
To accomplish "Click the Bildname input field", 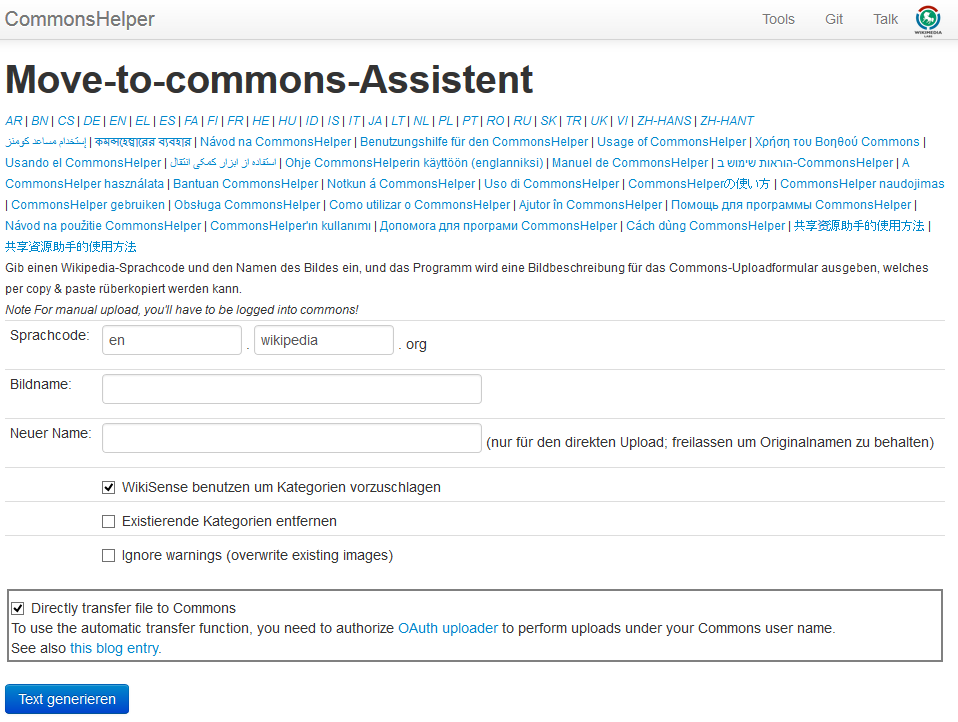I will [291, 389].
